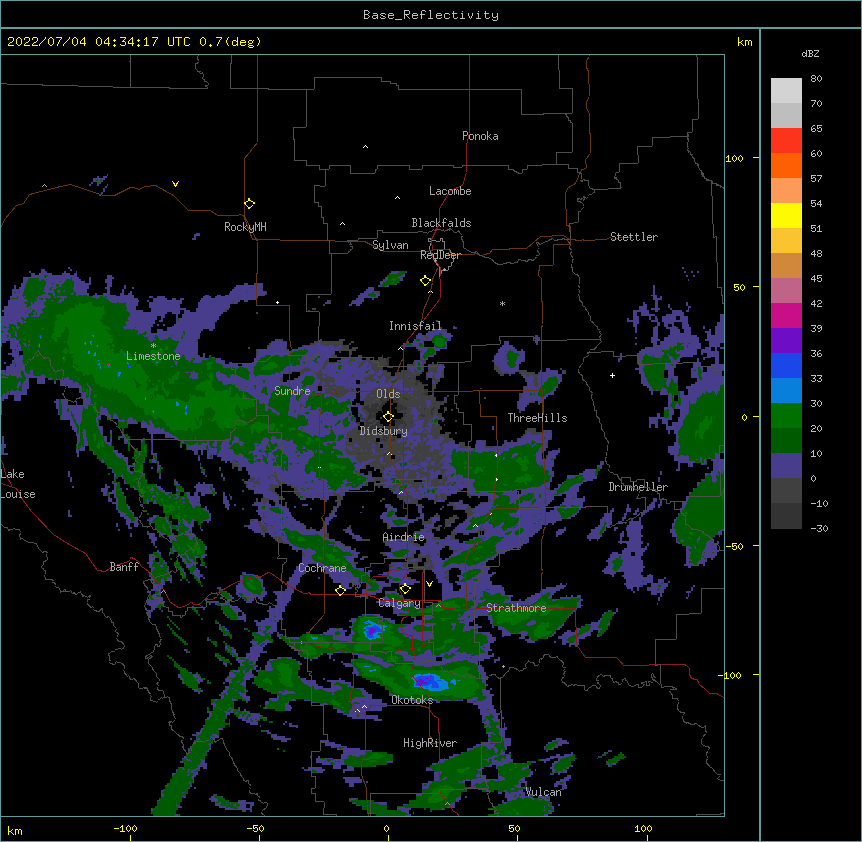Click the Banff label
Image resolution: width=862 pixels, height=842 pixels.
click(x=124, y=567)
